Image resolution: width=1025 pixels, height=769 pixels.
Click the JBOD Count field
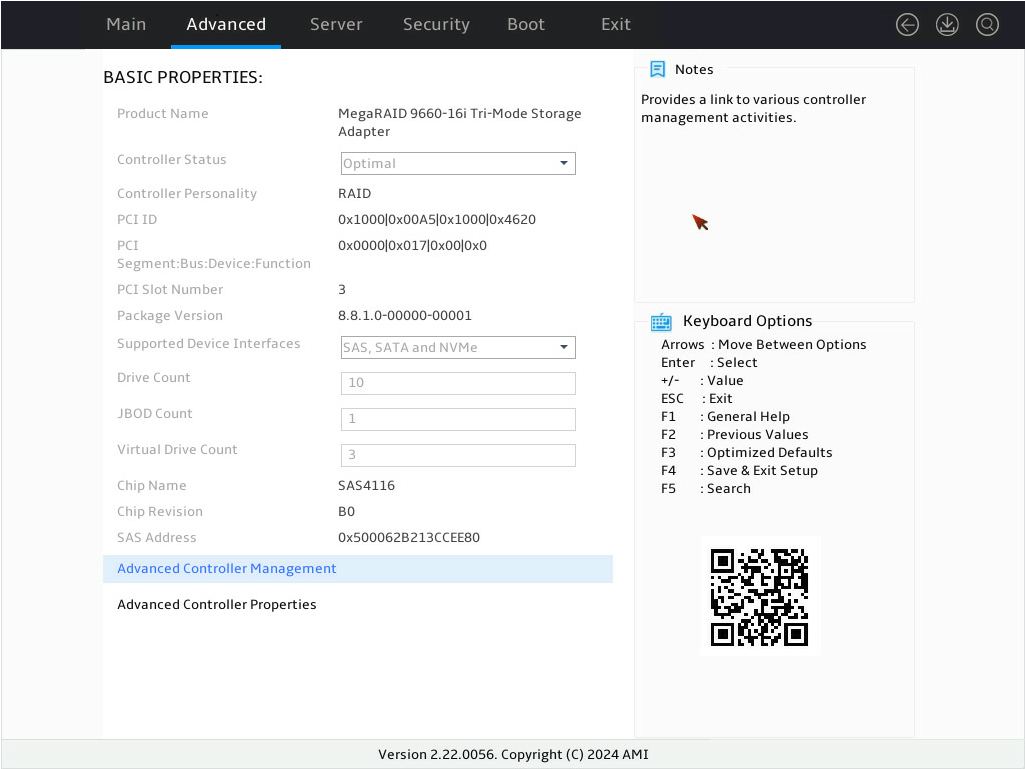pyautogui.click(x=458, y=419)
